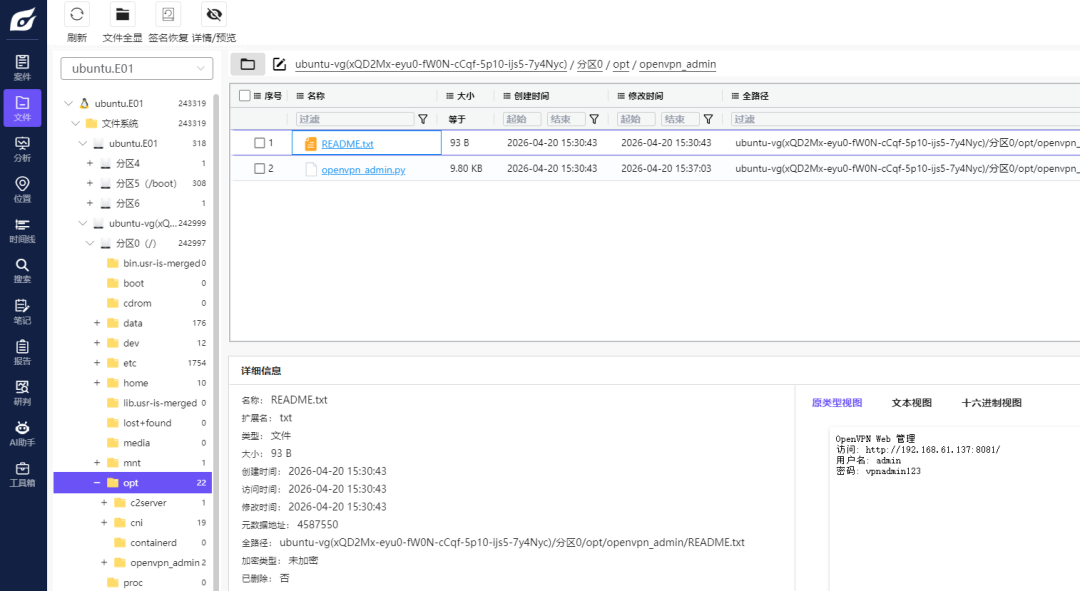The image size is (1080, 591).
Task: Click the edit path pencil icon
Action: [x=279, y=64]
